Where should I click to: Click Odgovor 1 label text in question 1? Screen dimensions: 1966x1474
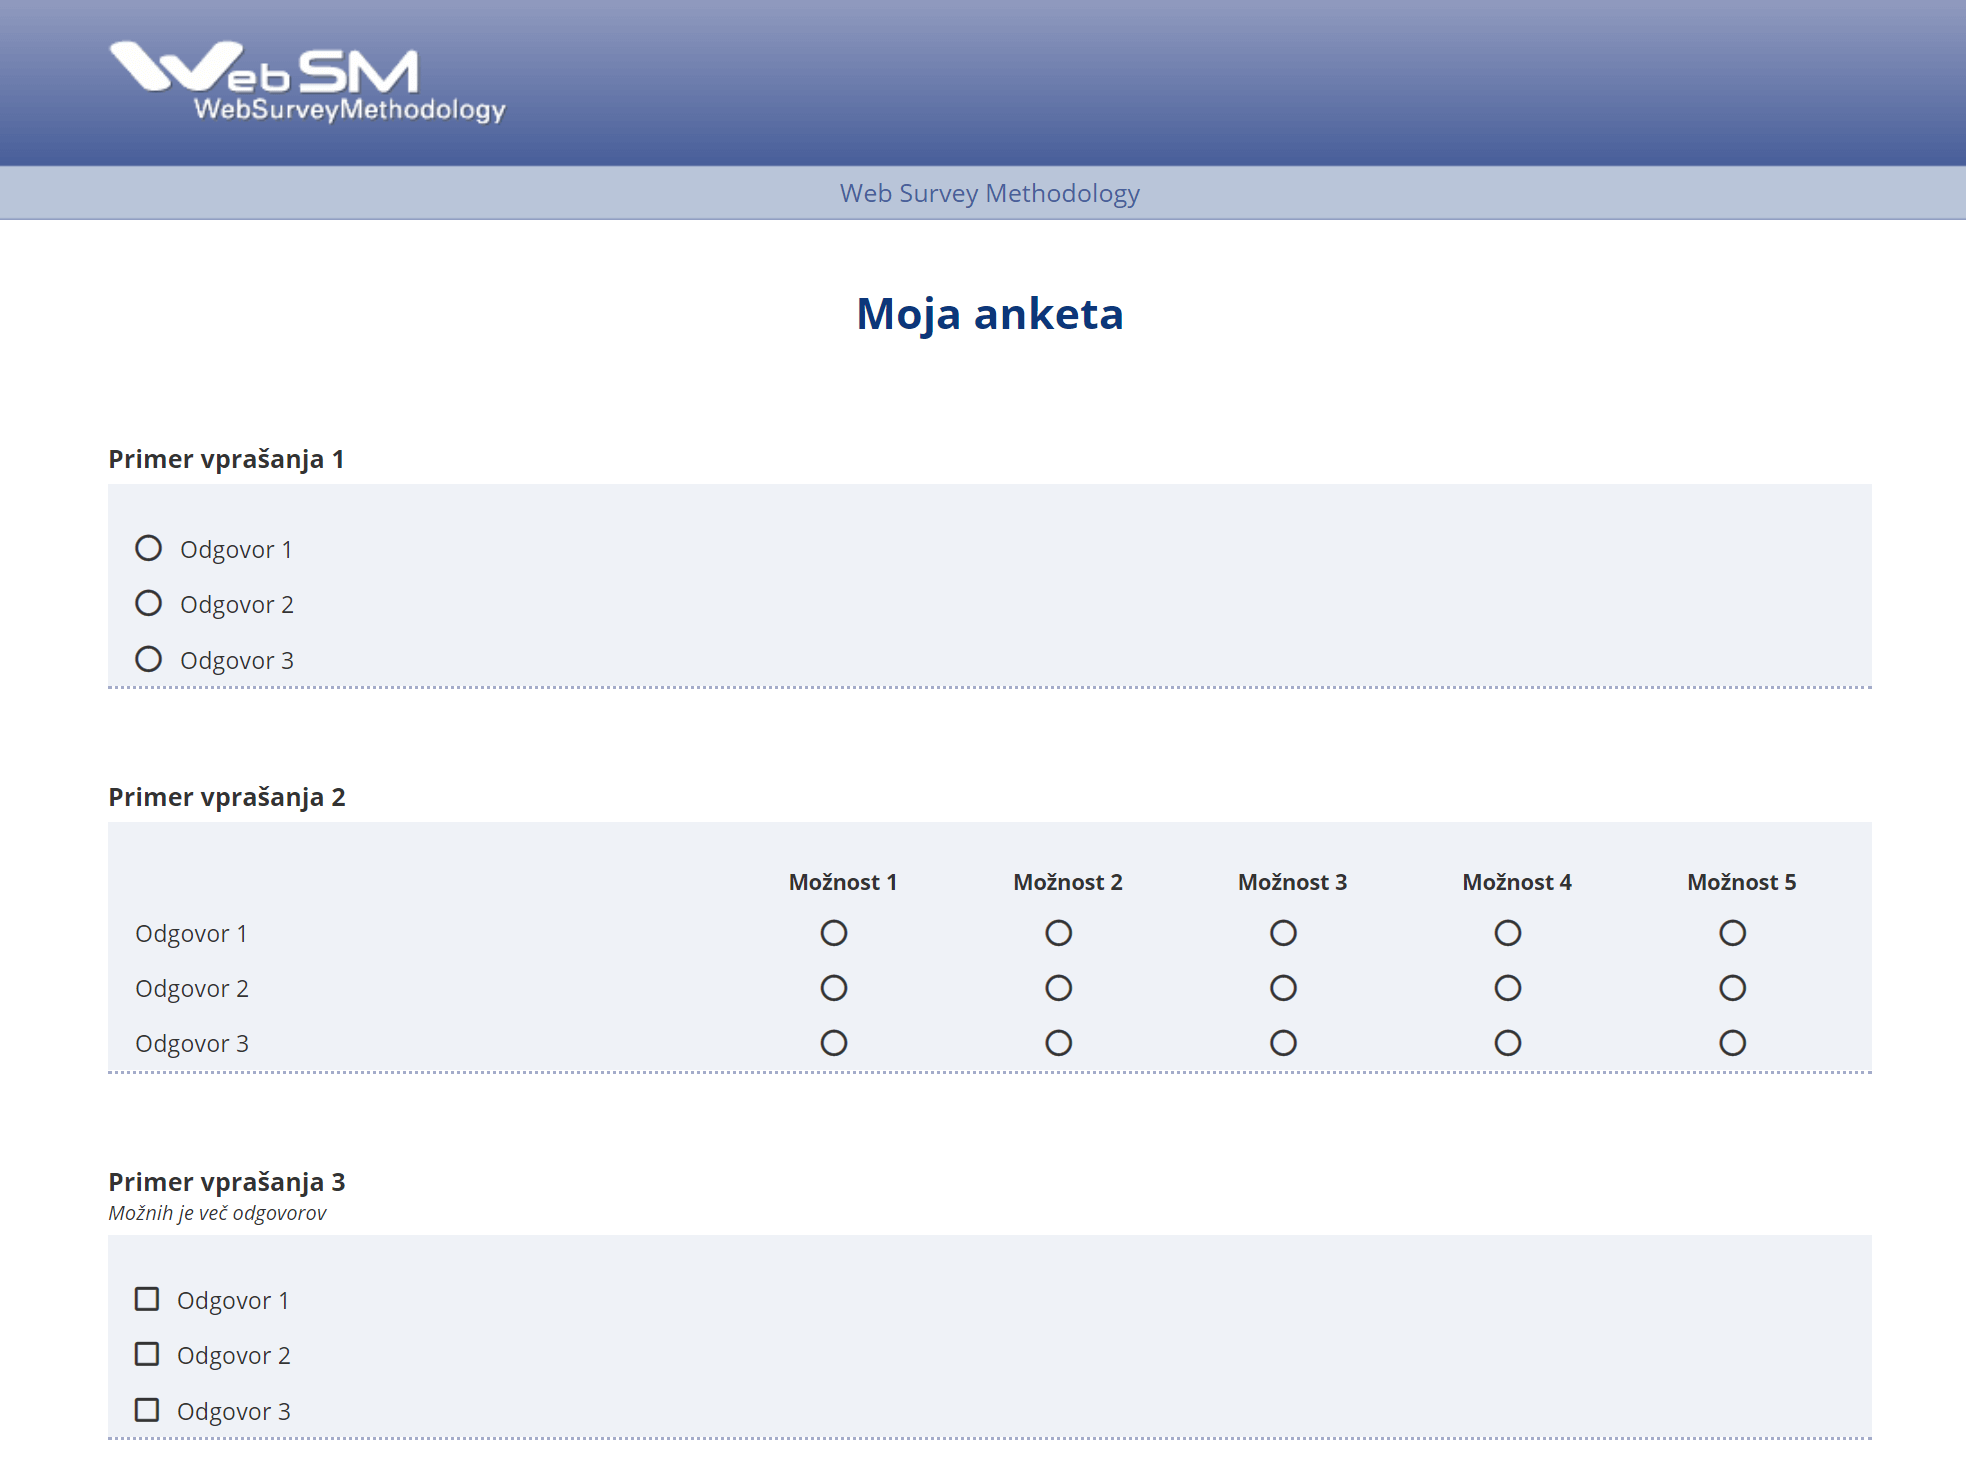(236, 550)
